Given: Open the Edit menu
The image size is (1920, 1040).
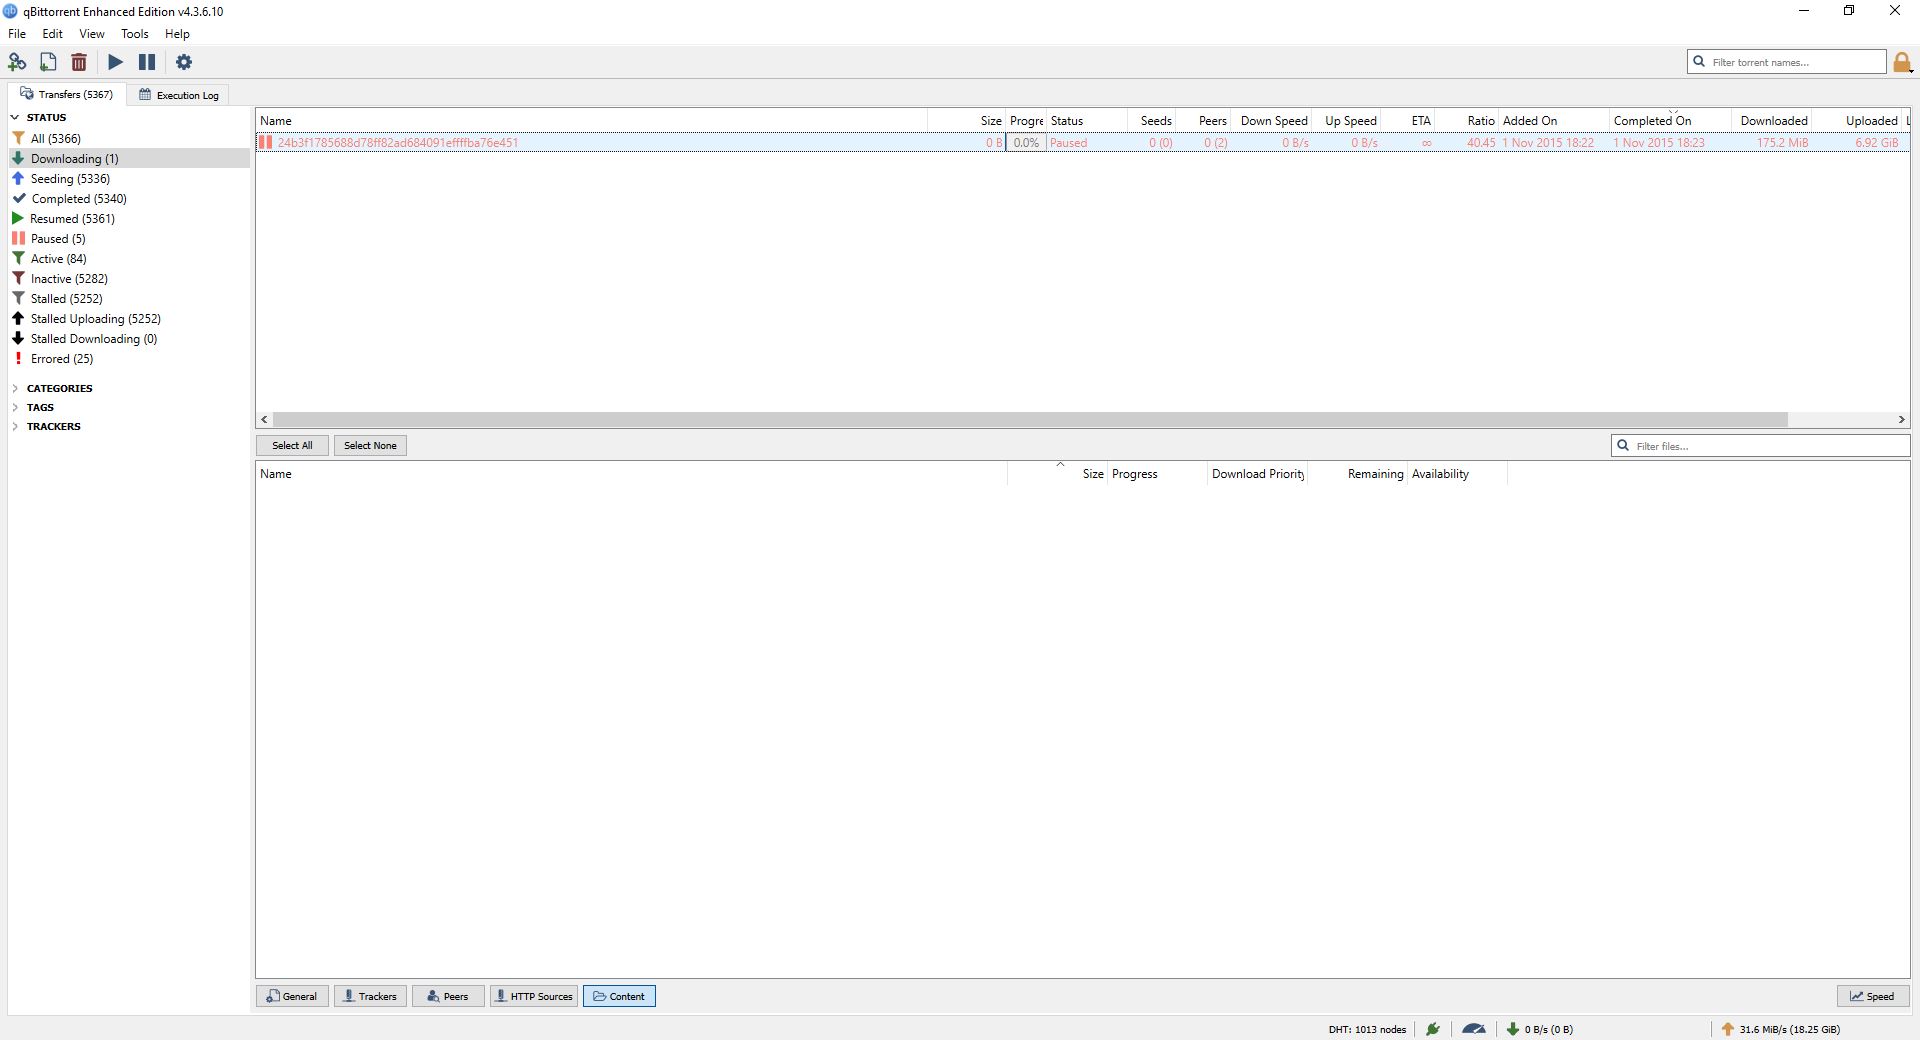Looking at the screenshot, I should click(53, 34).
